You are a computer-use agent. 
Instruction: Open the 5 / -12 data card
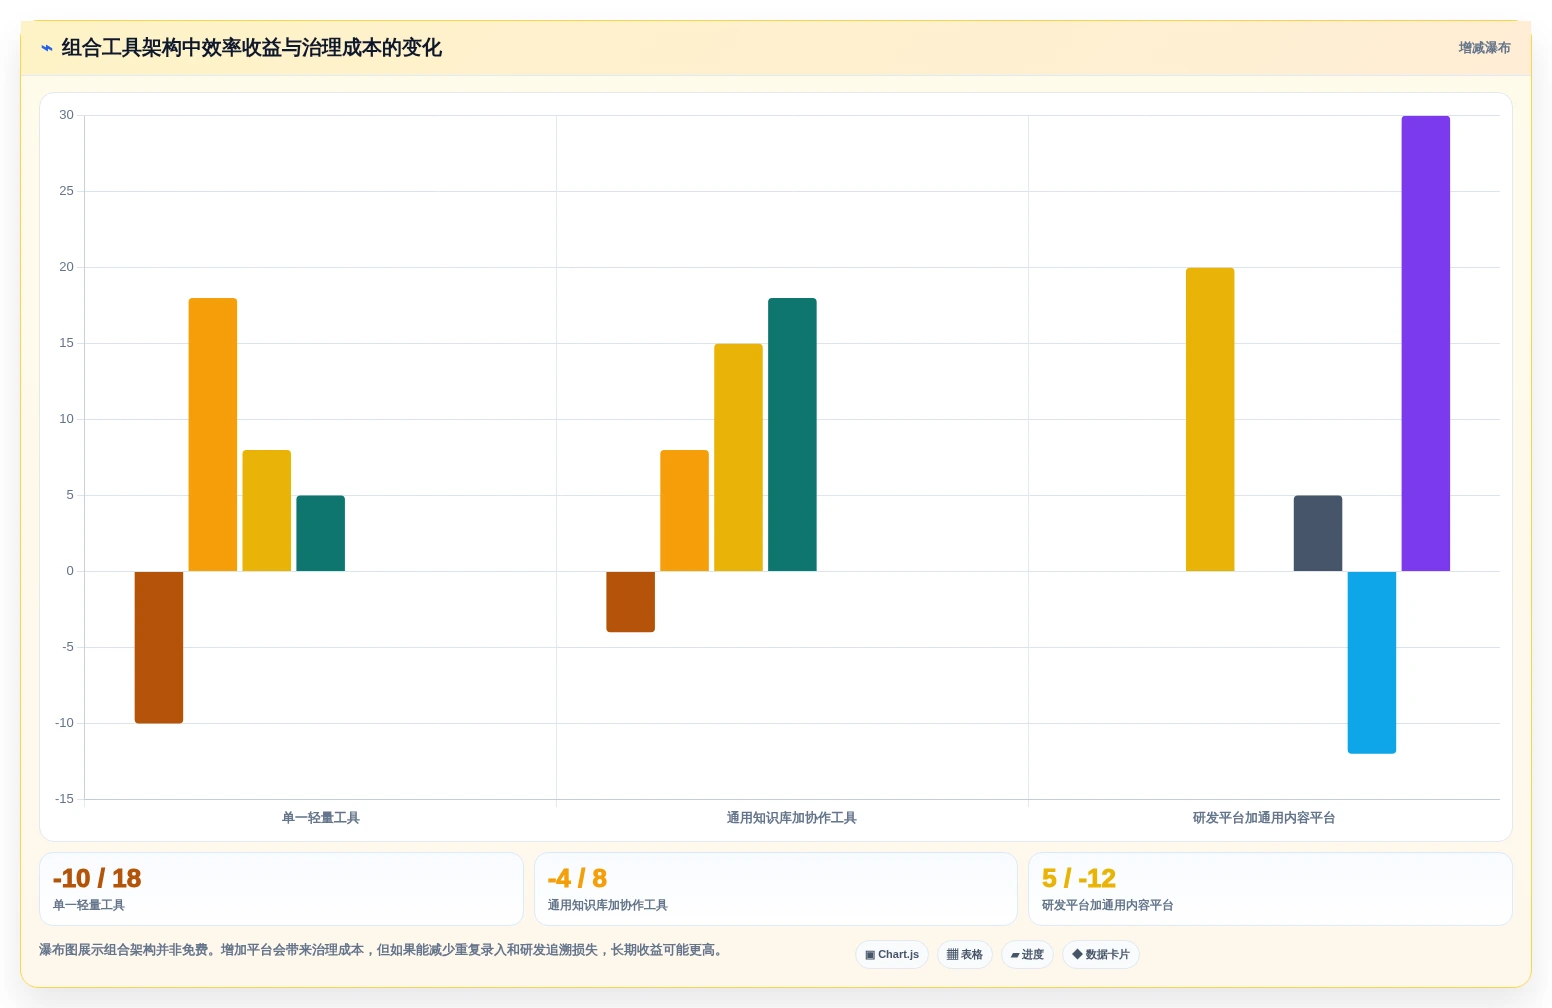1270,889
